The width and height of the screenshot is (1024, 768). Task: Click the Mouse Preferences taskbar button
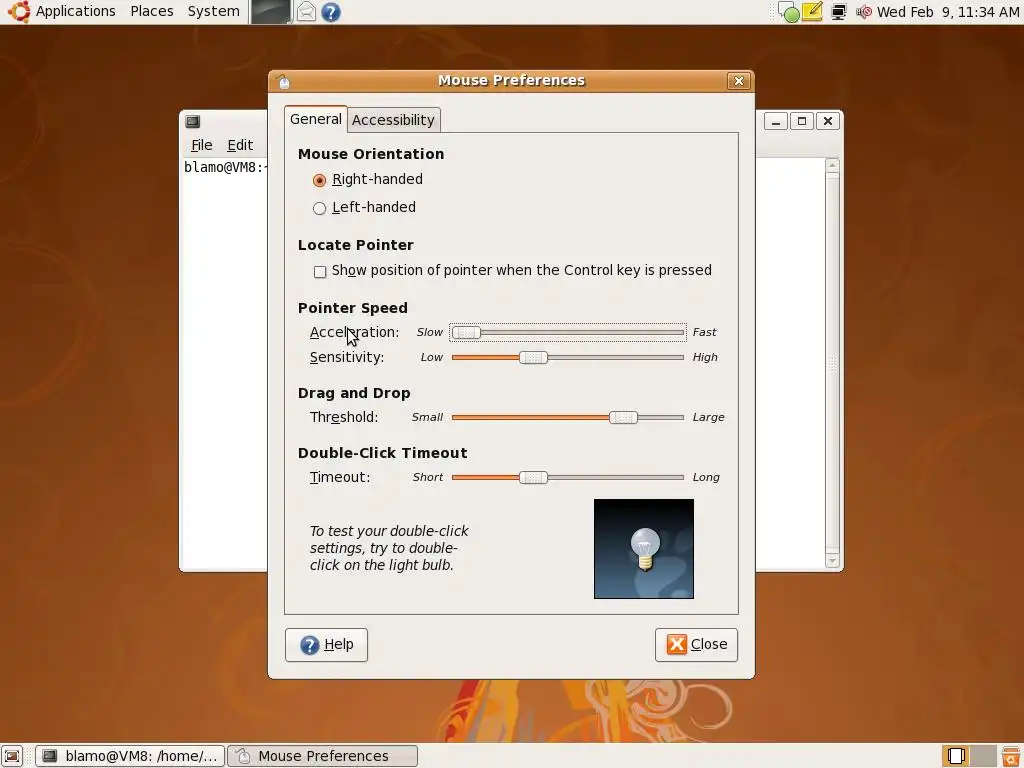(323, 756)
